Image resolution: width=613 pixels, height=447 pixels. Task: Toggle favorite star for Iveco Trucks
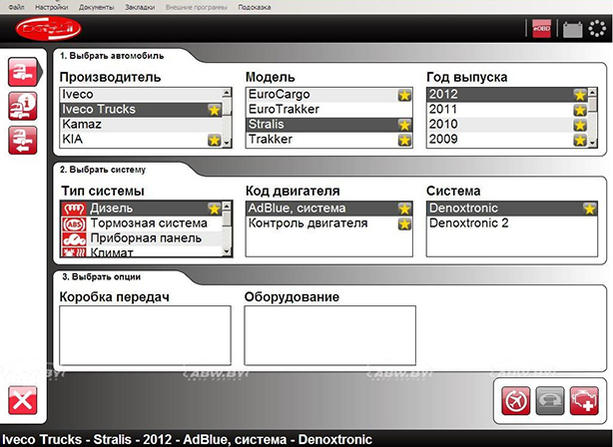coord(214,110)
